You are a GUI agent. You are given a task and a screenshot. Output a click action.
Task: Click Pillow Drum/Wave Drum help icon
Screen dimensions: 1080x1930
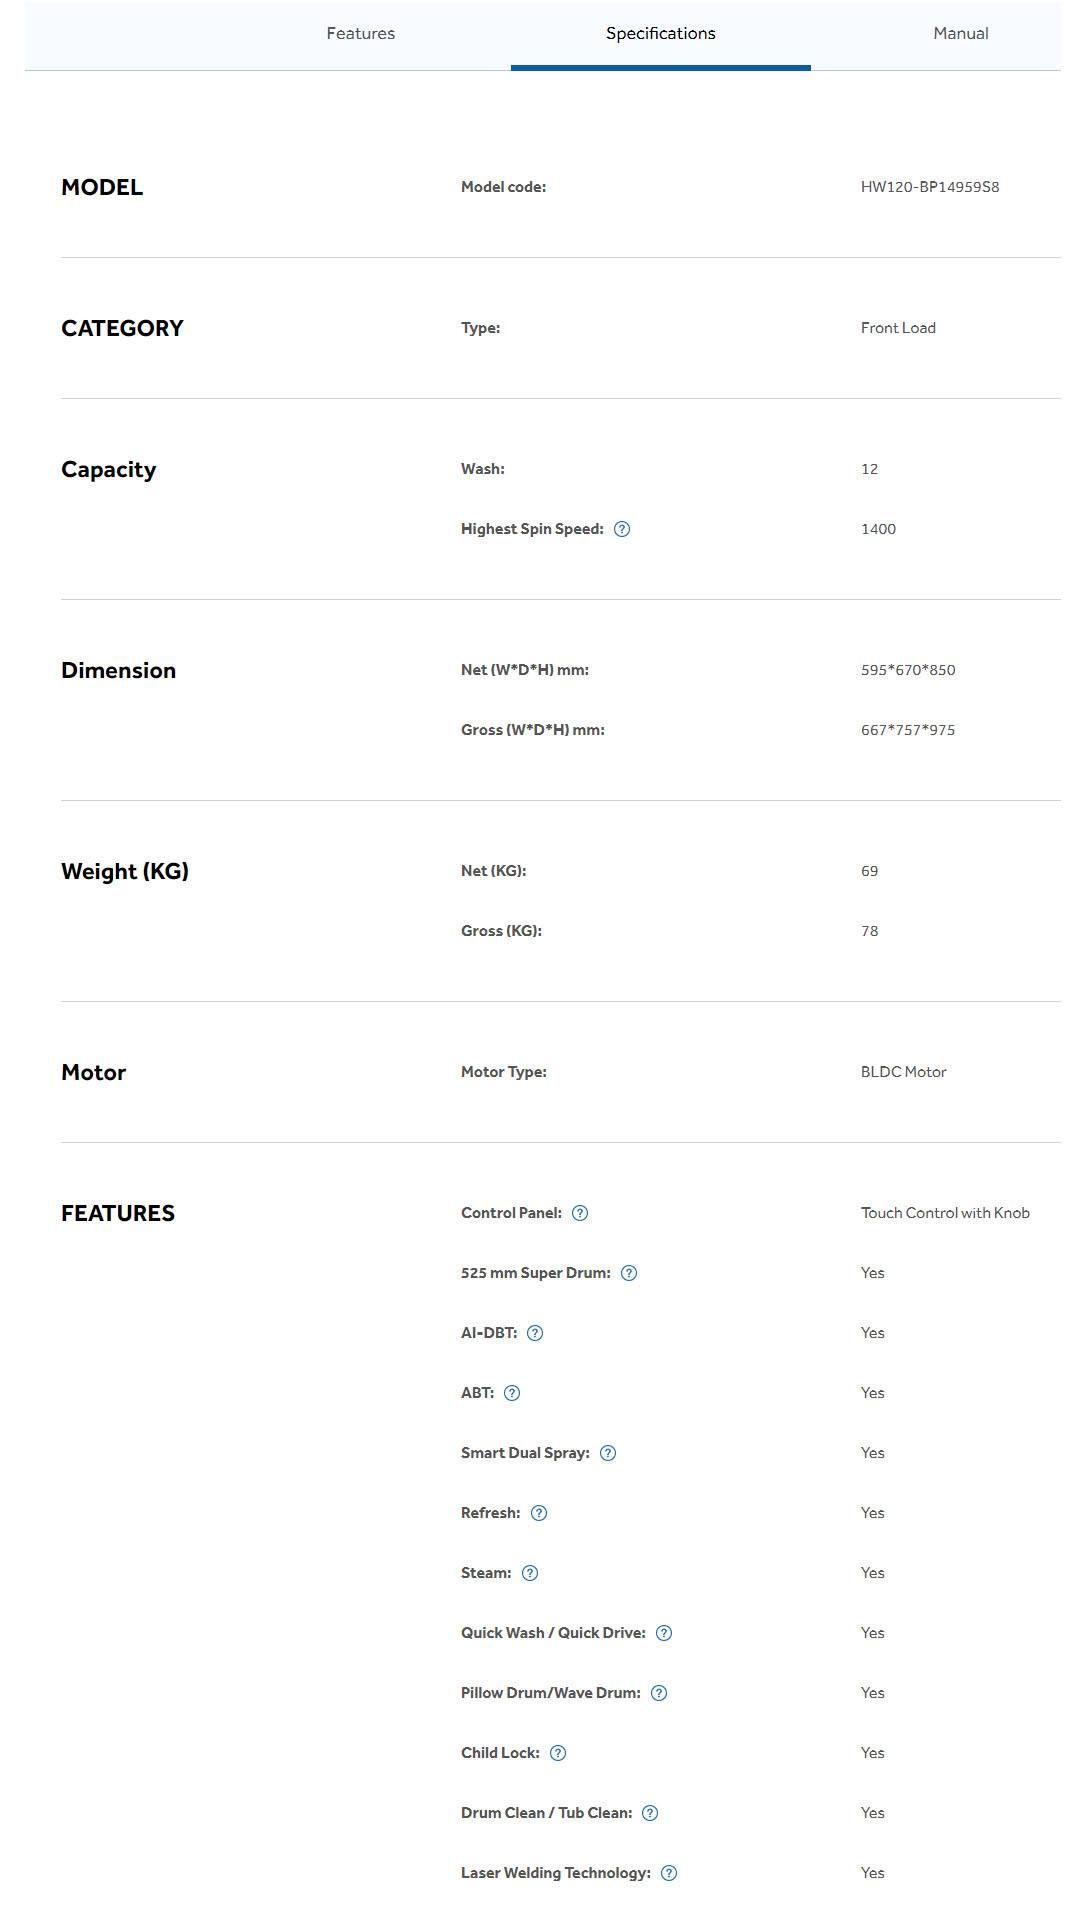pos(659,1693)
